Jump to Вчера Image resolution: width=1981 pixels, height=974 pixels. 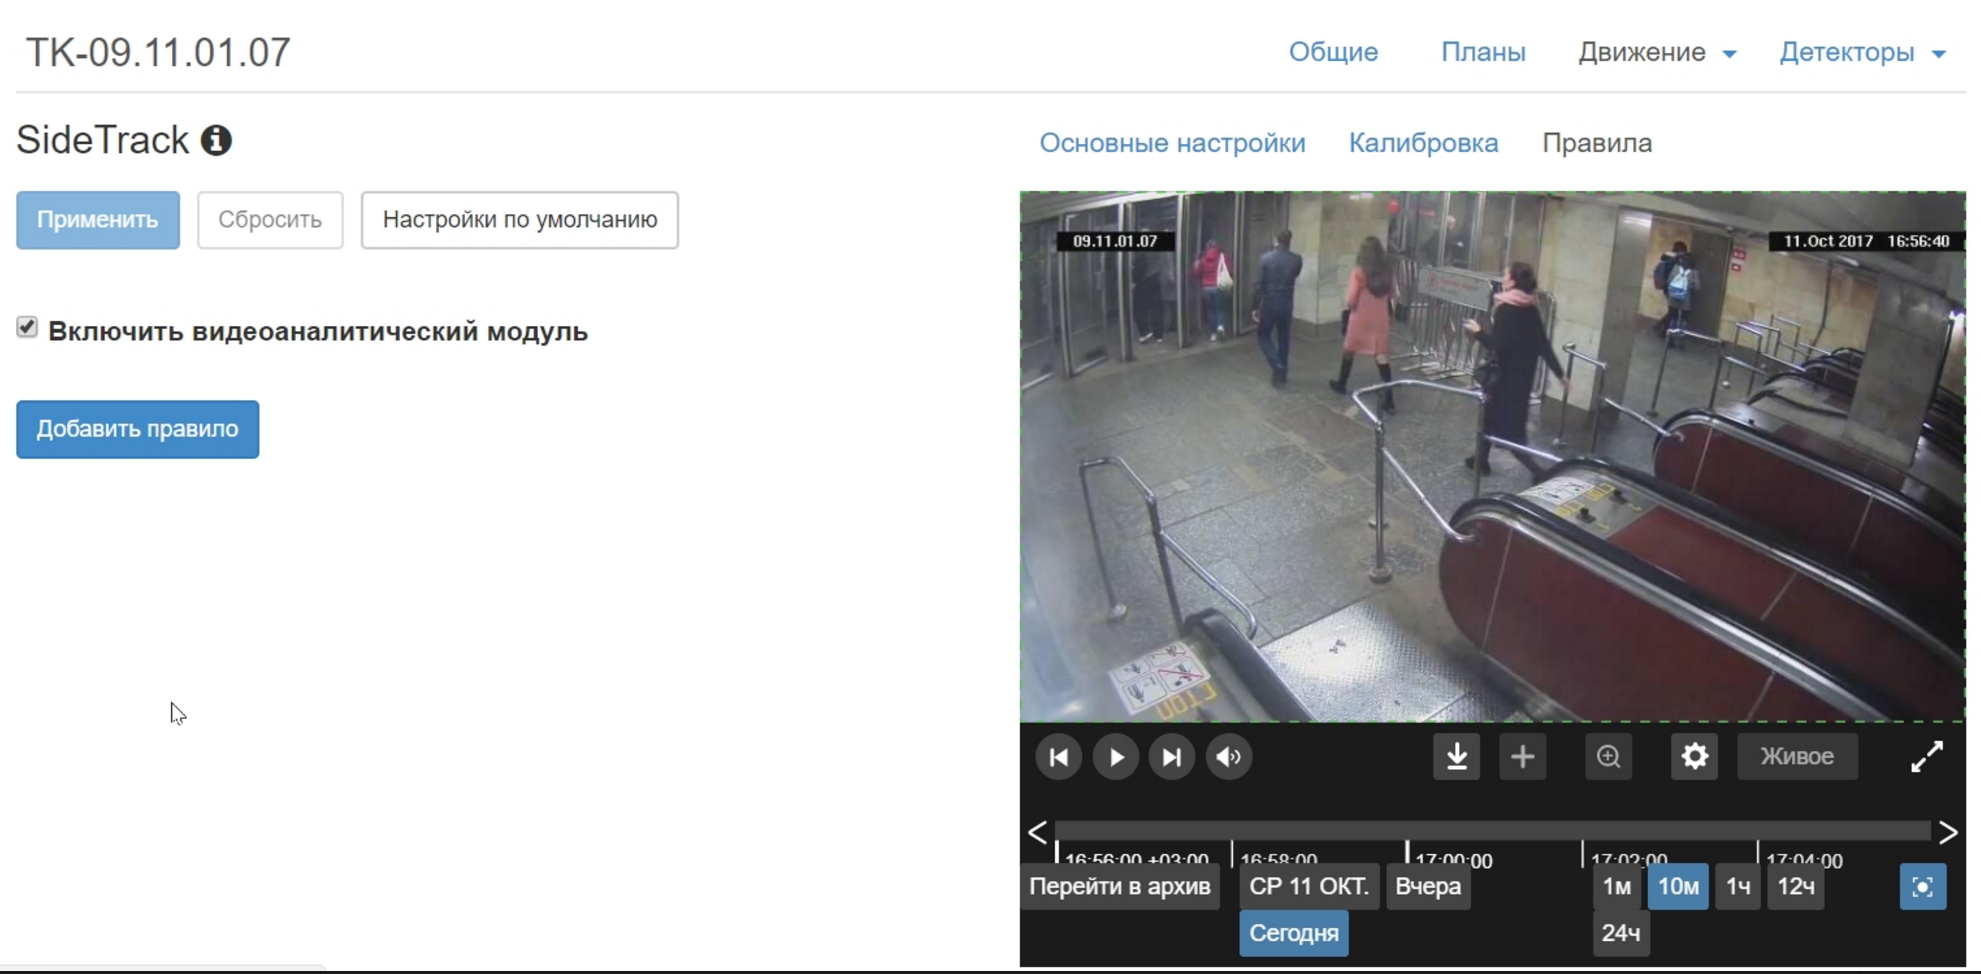pyautogui.click(x=1428, y=887)
